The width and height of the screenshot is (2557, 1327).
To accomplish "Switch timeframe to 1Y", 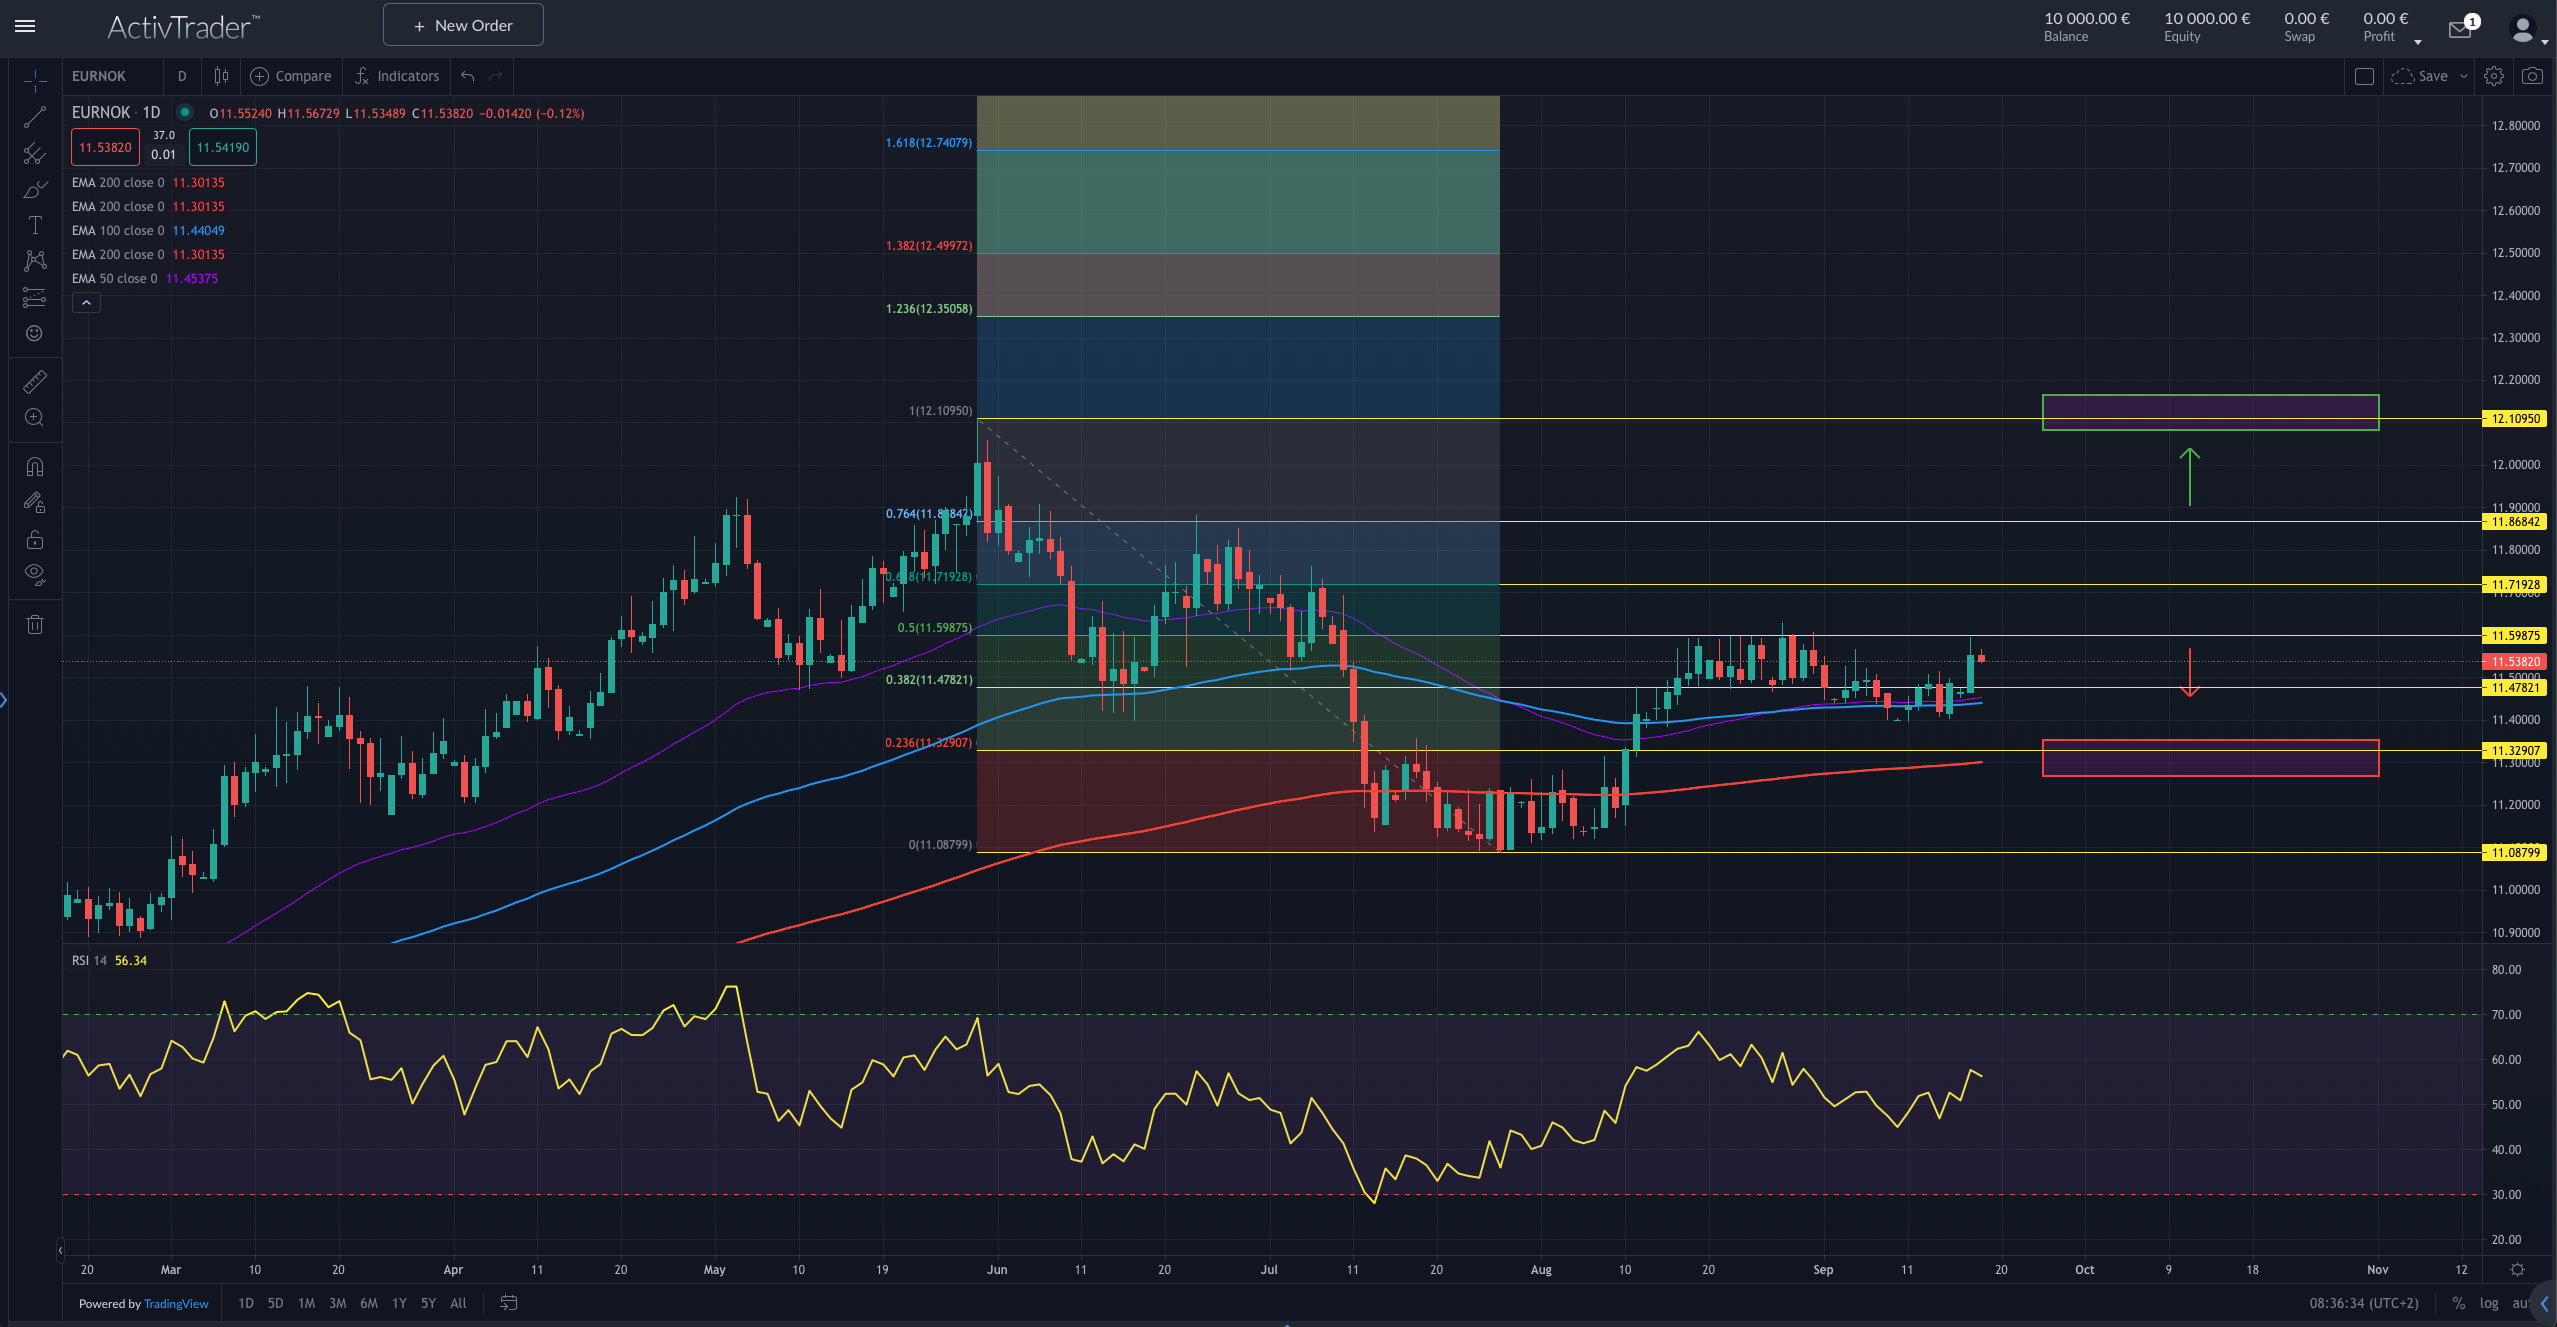I will 398,1303.
